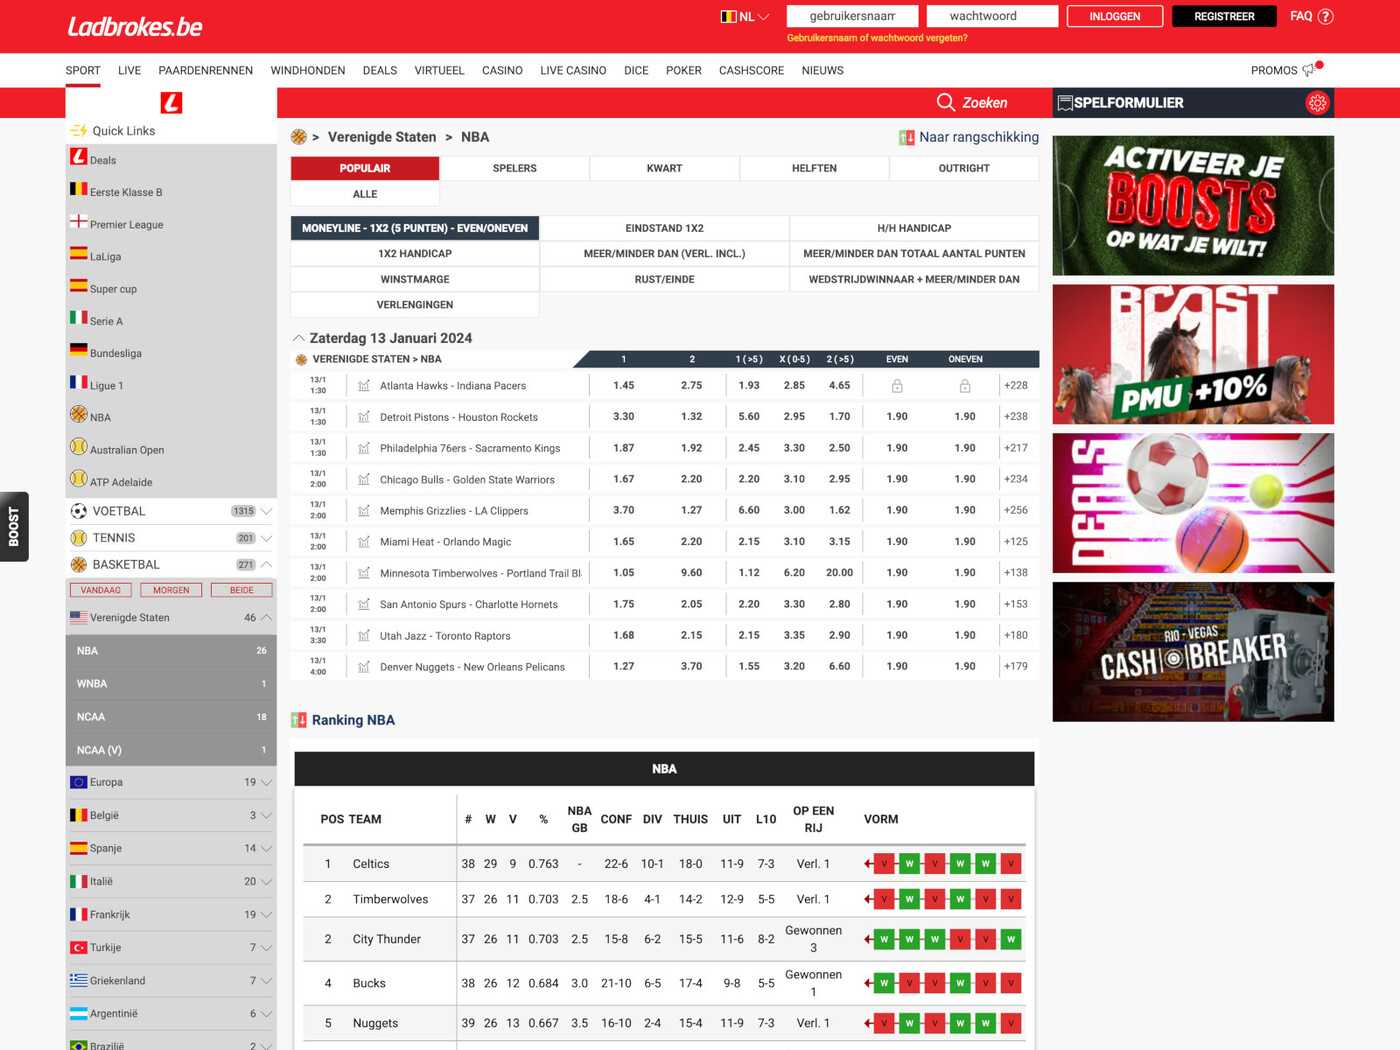Open stats icon for Atlanta Hawks match
This screenshot has width=1400, height=1050.
[364, 385]
